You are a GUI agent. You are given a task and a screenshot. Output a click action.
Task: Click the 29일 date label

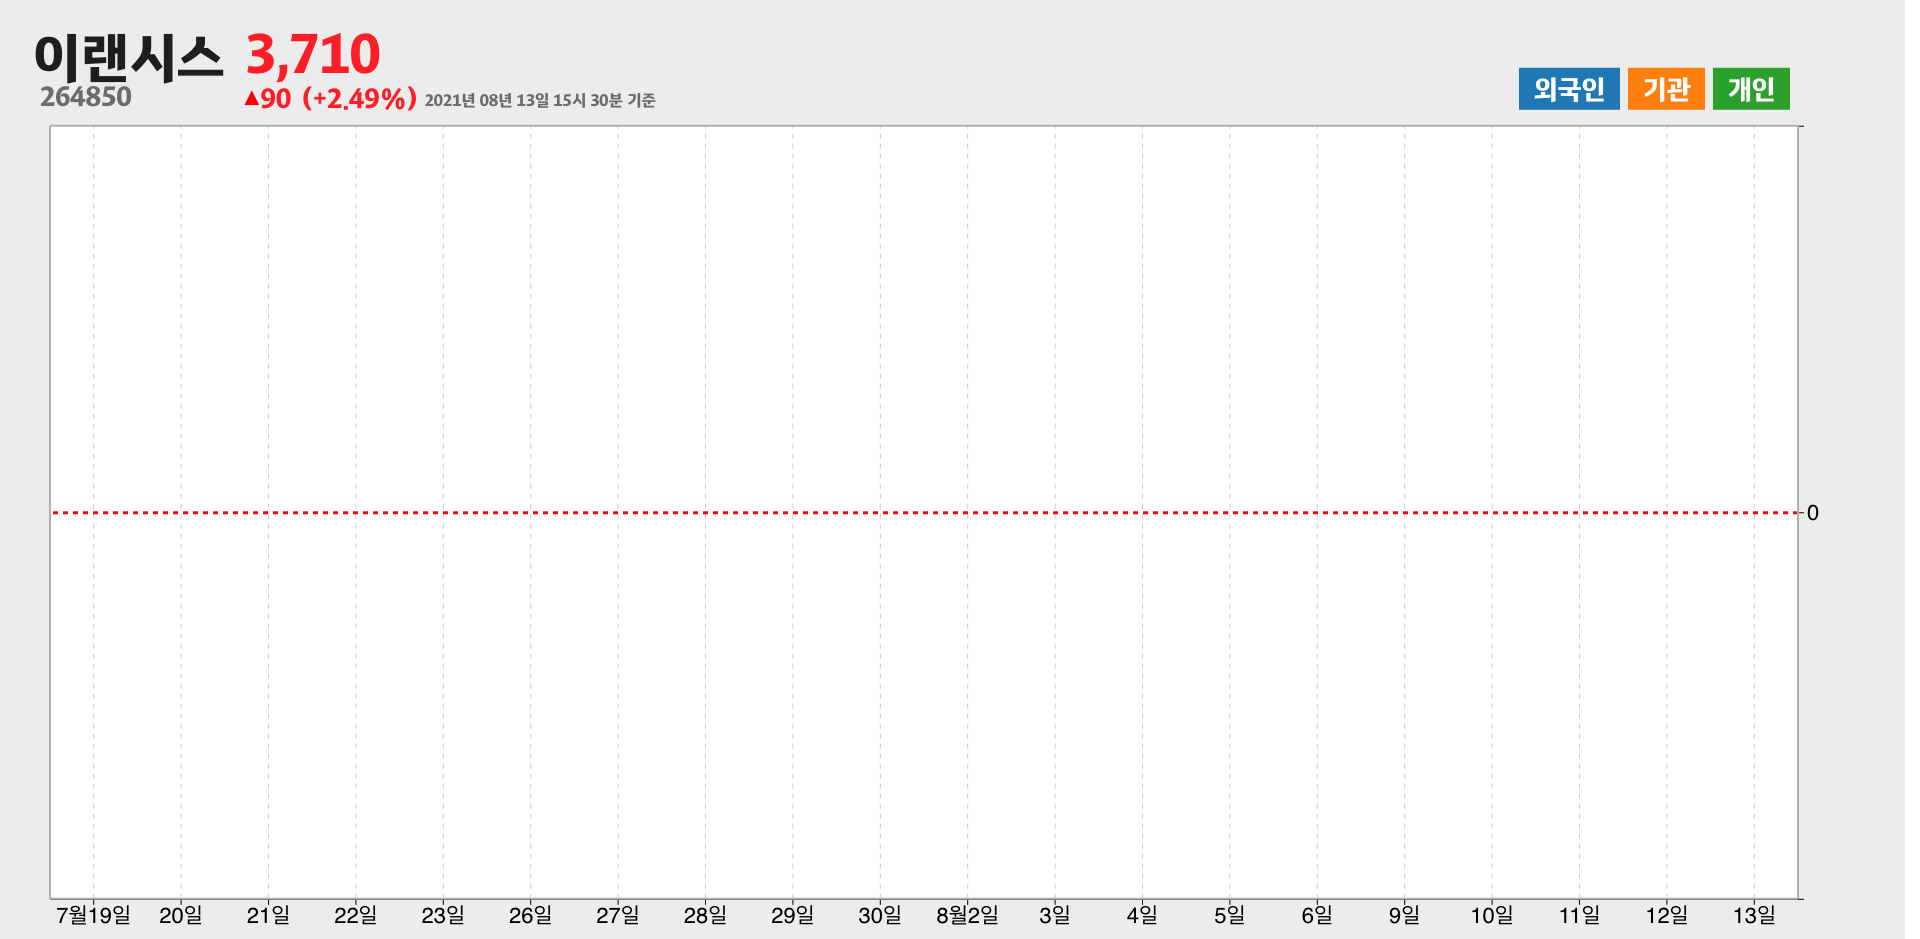coord(793,915)
